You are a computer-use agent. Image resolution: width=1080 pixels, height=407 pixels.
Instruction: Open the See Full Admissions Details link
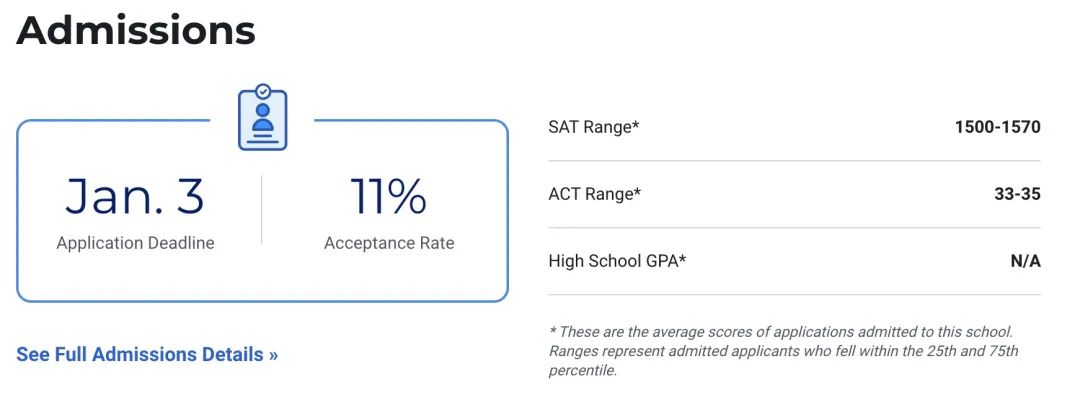click(147, 355)
